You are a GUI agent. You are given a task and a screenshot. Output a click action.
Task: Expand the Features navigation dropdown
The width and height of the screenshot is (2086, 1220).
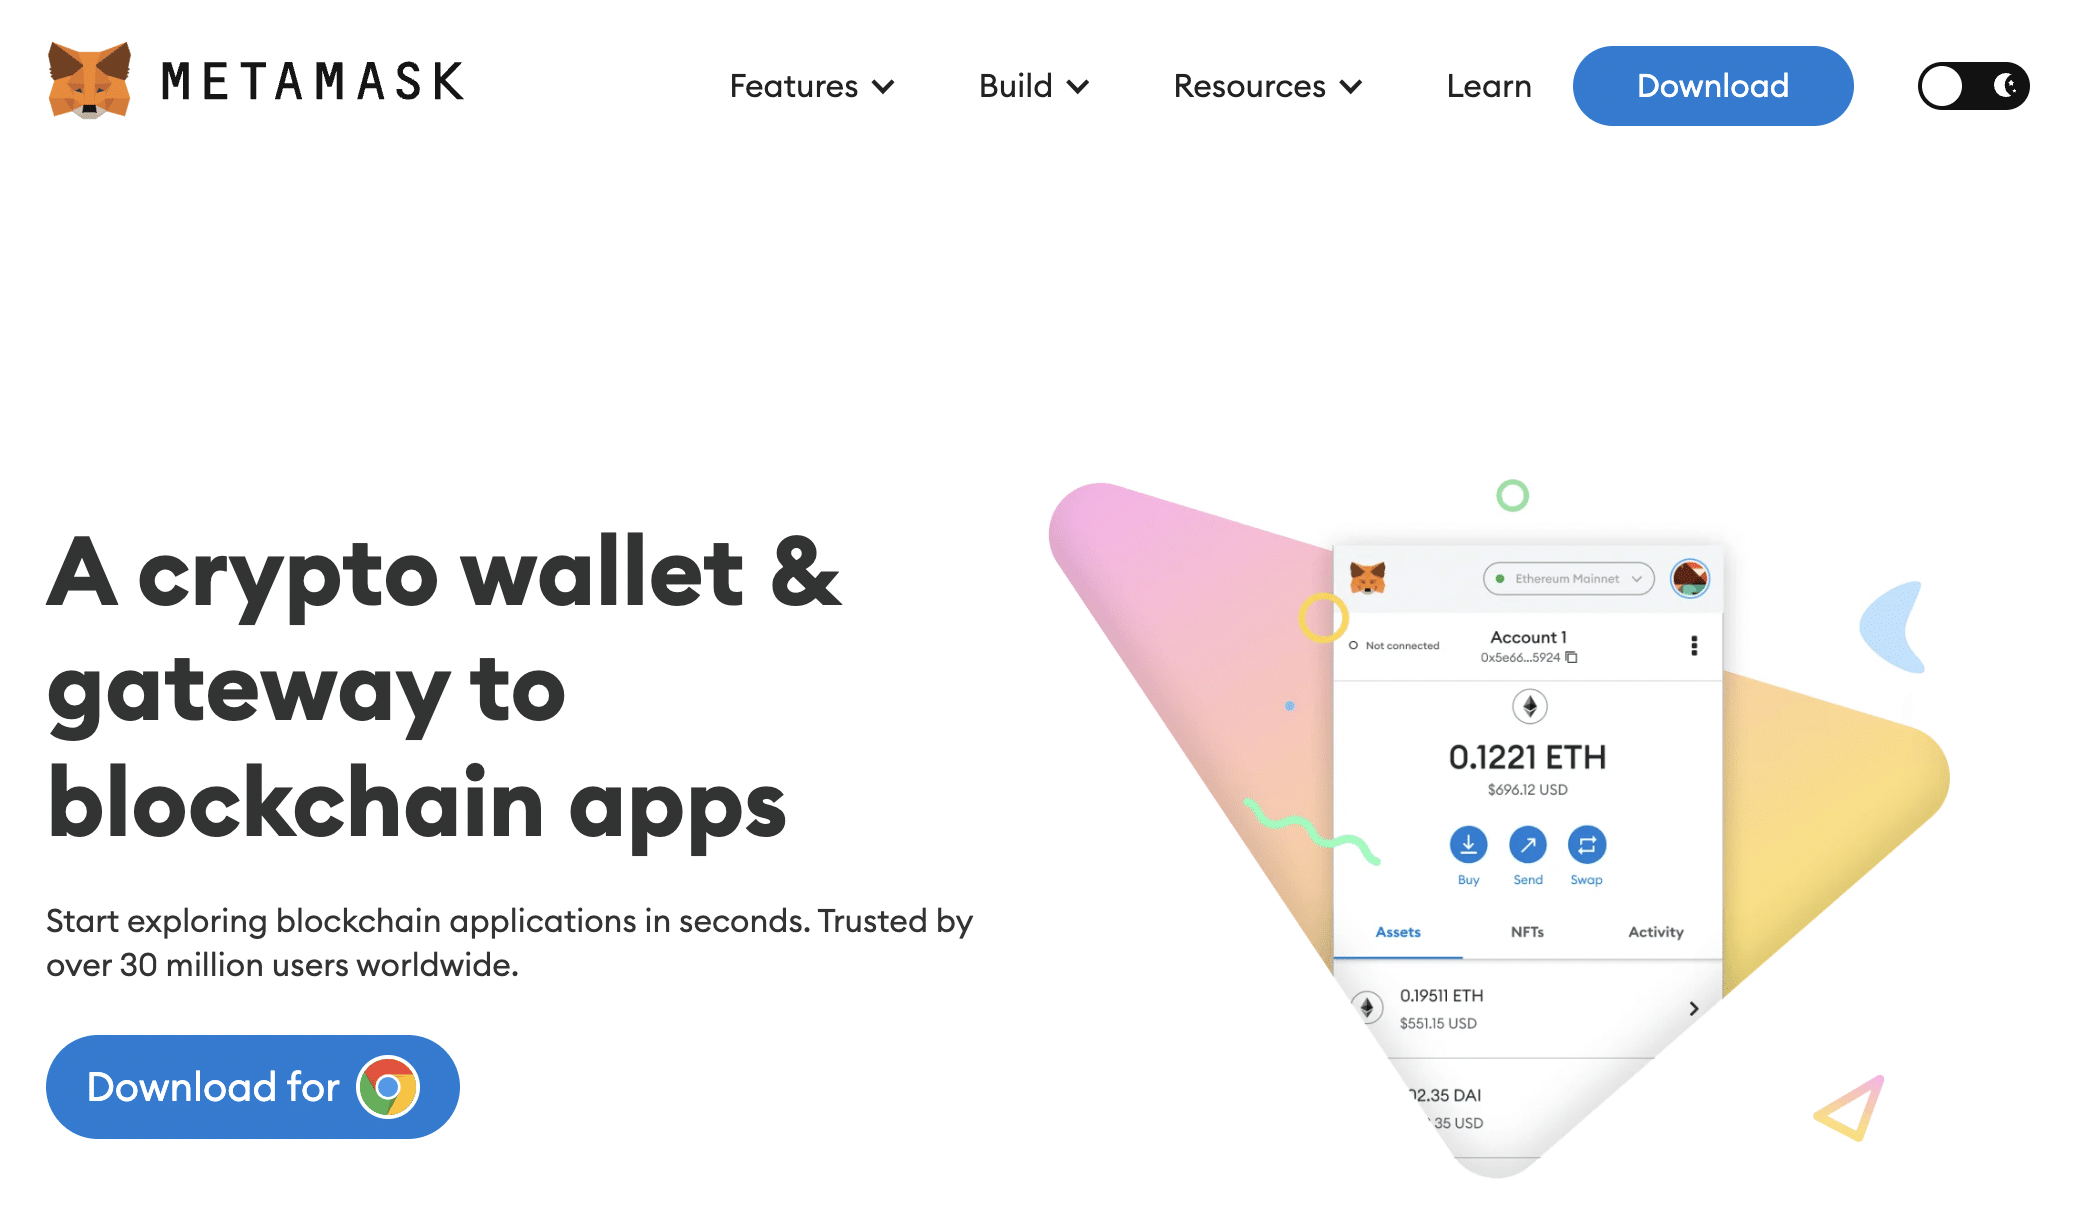point(810,86)
